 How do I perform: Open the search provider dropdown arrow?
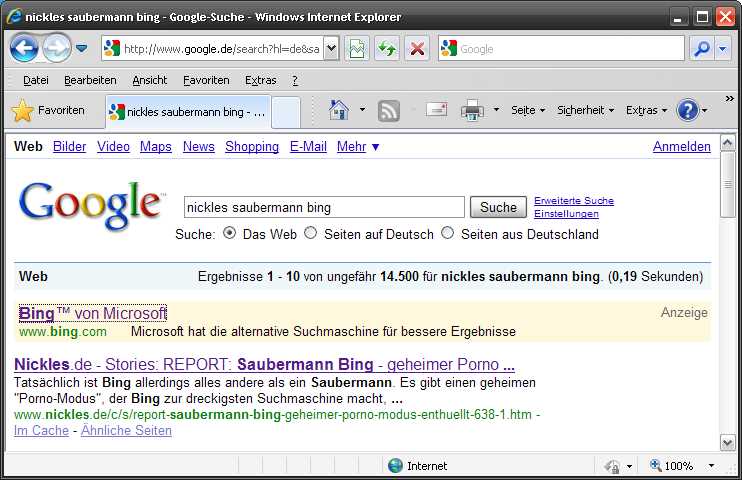coord(722,48)
